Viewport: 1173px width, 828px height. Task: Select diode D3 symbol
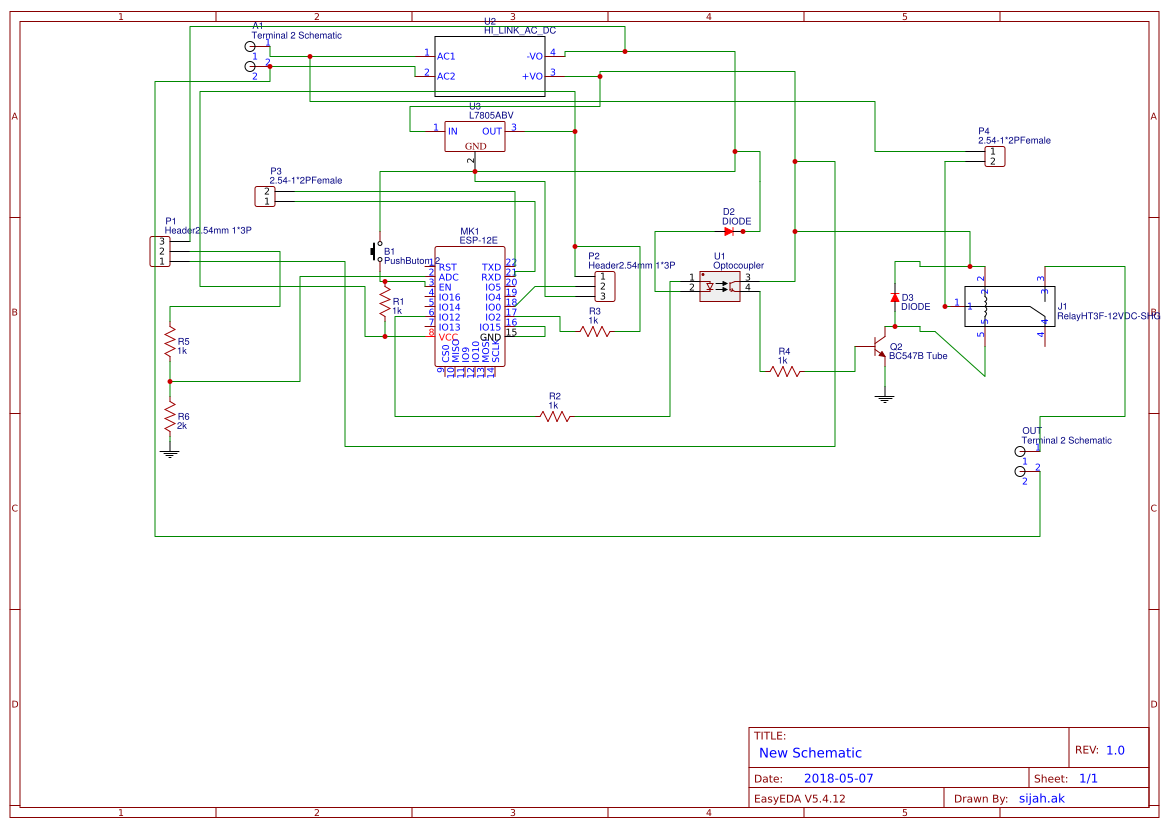895,297
